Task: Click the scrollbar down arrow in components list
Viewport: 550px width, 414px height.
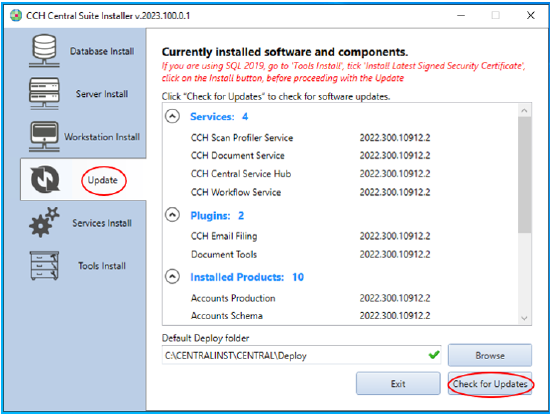Action: (x=524, y=318)
